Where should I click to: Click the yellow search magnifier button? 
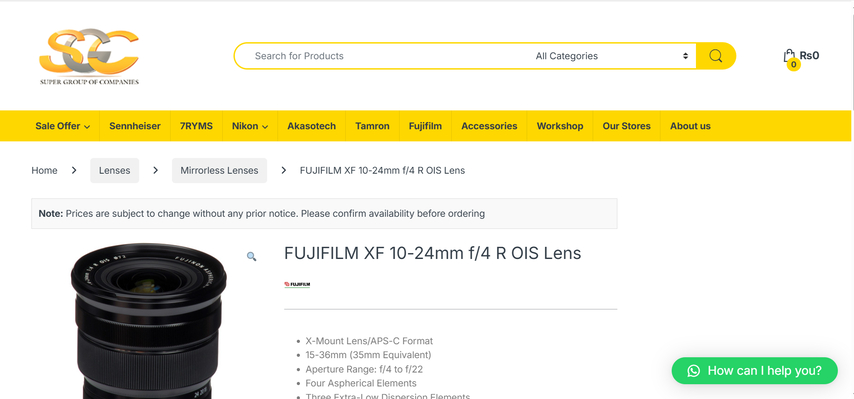(716, 56)
